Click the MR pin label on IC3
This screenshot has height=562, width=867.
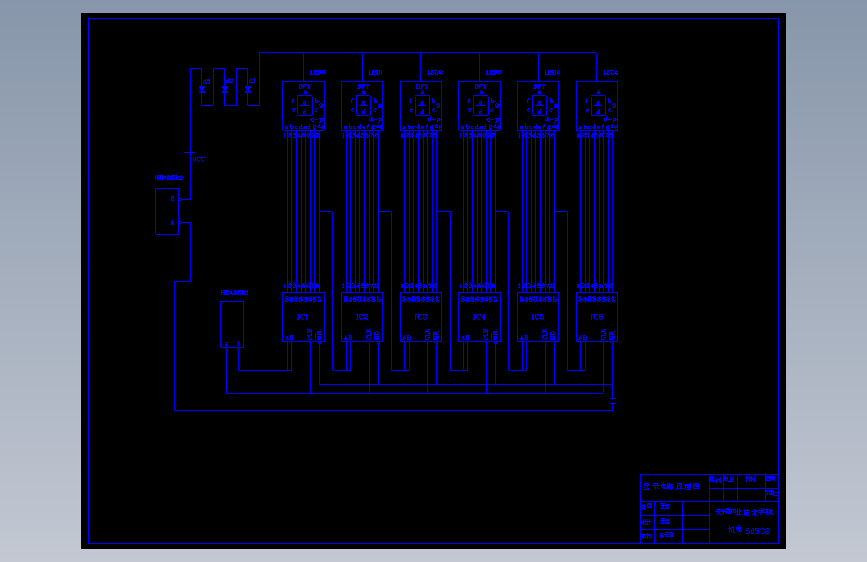point(436,335)
